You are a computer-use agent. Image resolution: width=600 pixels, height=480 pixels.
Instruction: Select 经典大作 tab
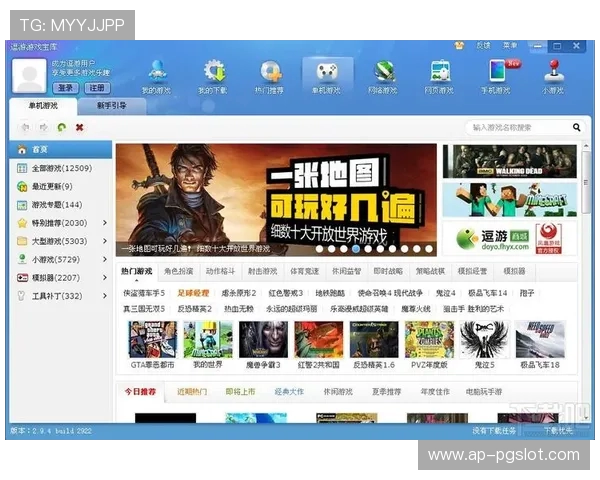click(289, 392)
